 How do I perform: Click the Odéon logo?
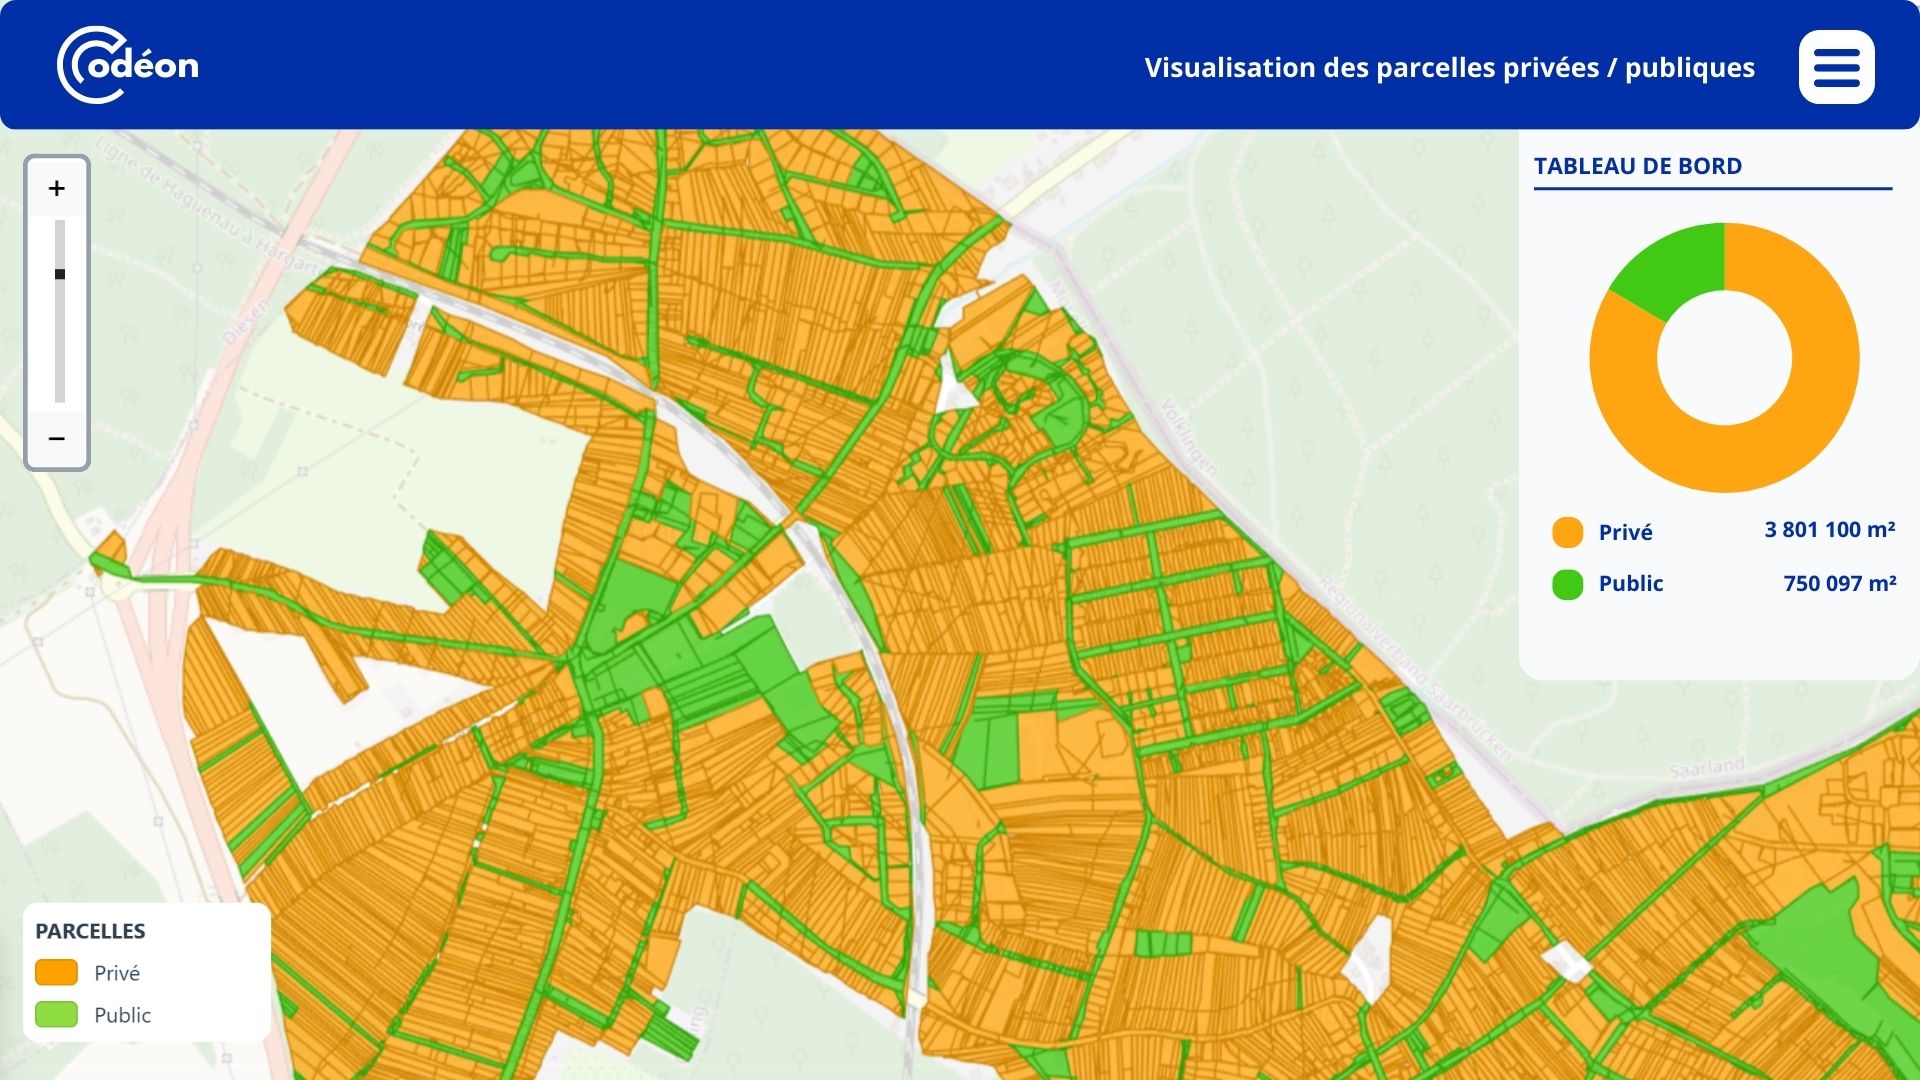pos(128,65)
